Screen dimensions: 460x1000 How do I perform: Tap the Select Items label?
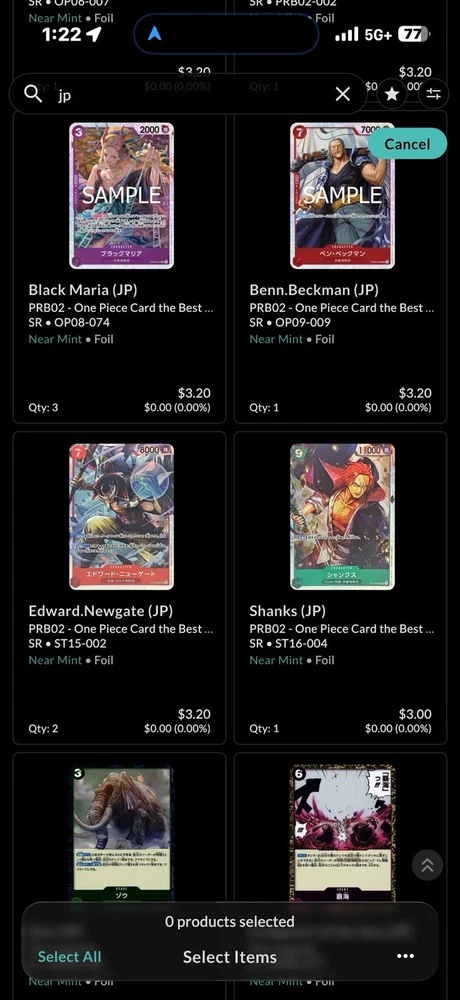click(230, 957)
